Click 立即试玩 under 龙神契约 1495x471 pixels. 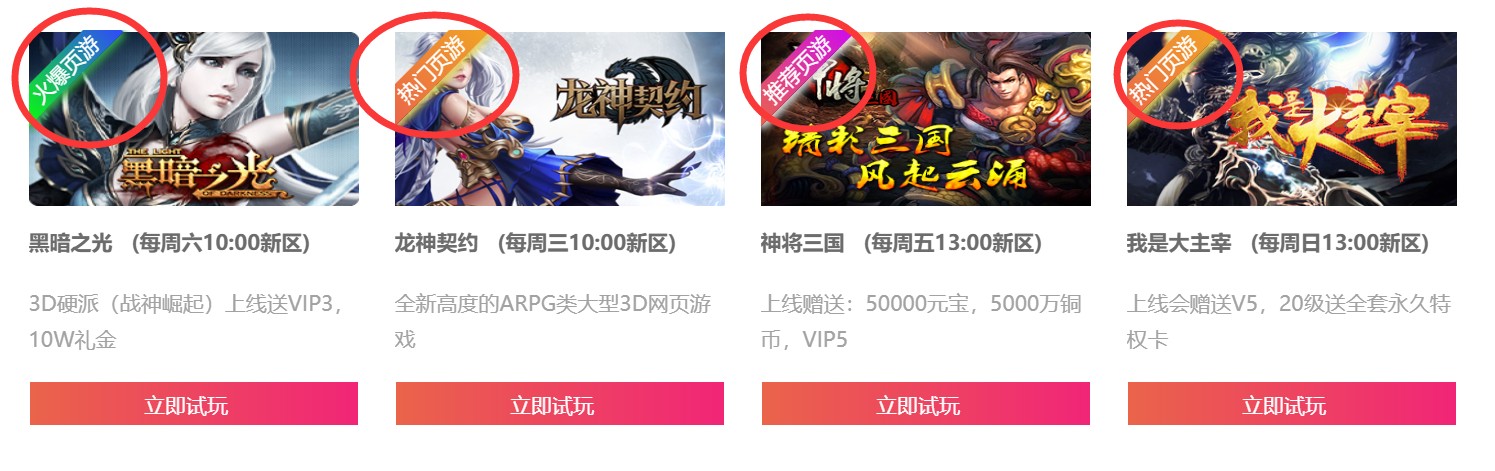coord(560,404)
